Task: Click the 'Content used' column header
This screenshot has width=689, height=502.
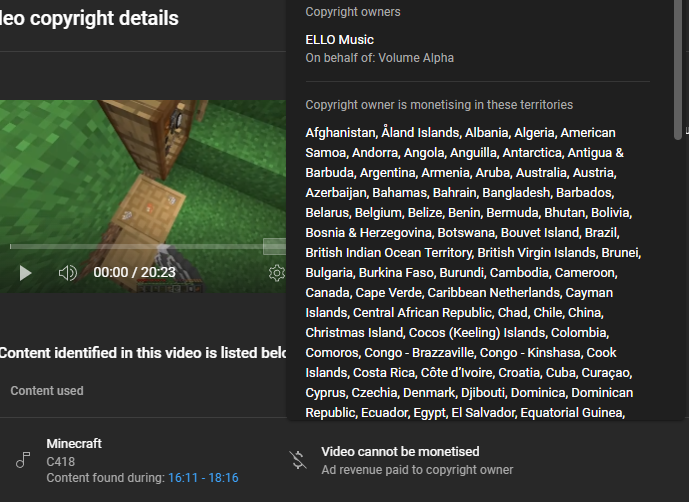Action: [47, 391]
